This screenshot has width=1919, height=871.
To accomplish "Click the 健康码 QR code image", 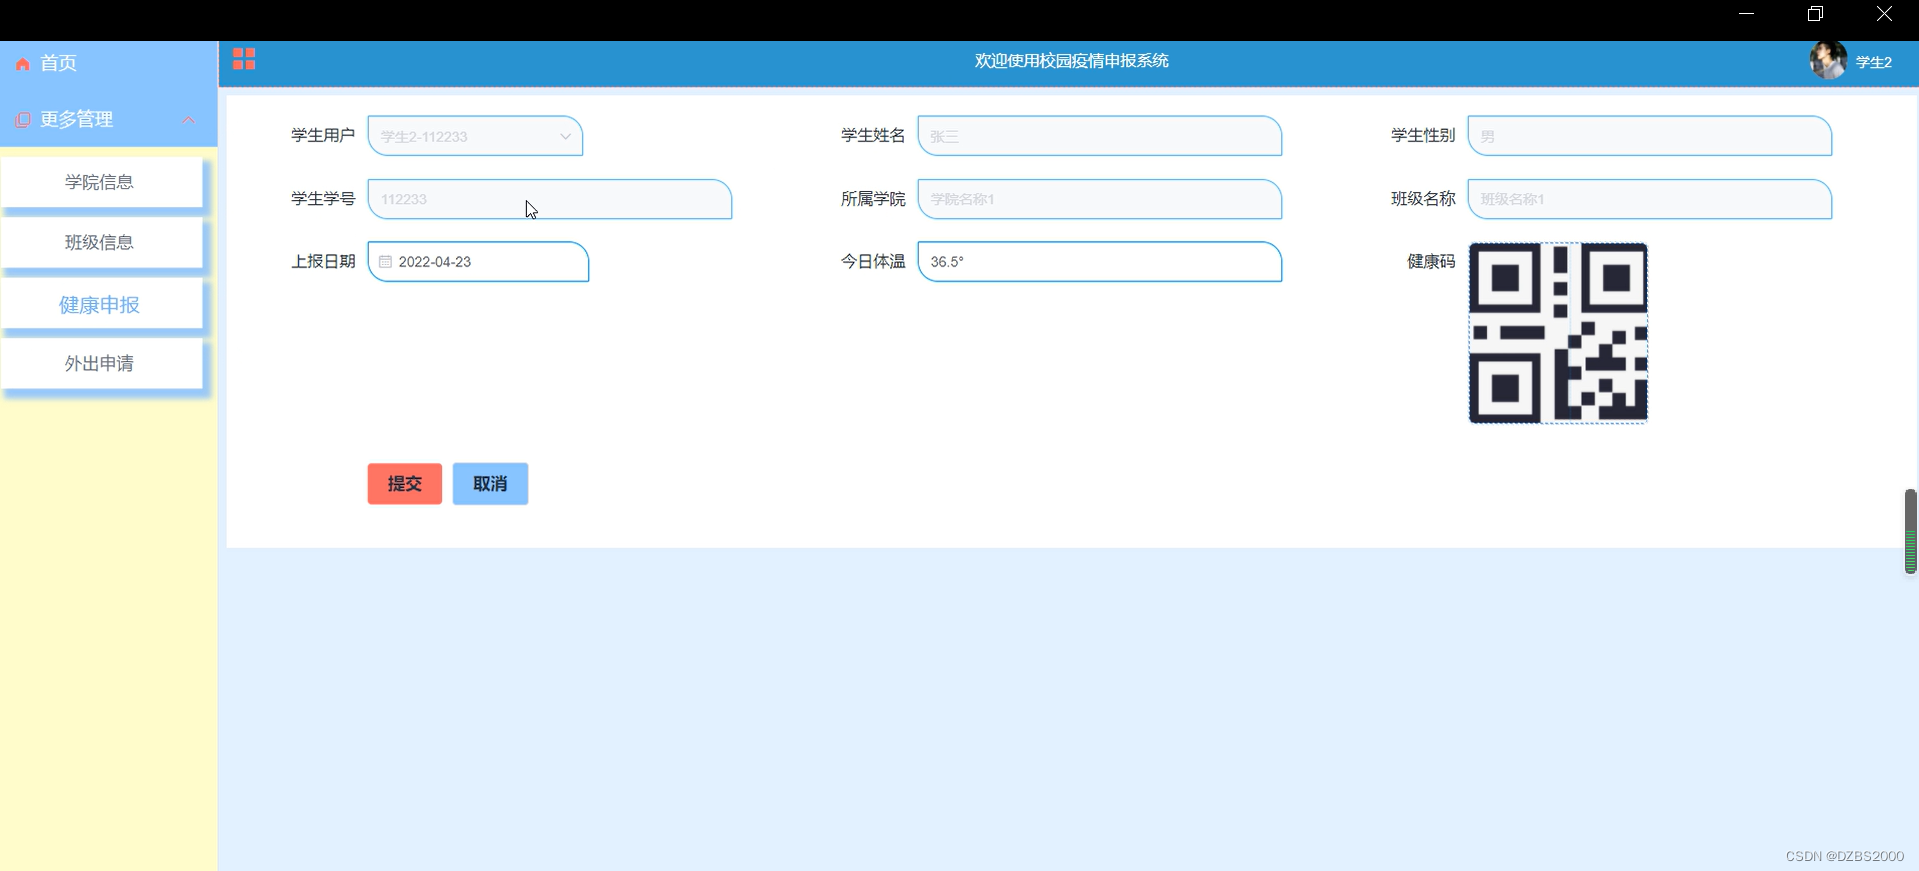I will point(1558,333).
